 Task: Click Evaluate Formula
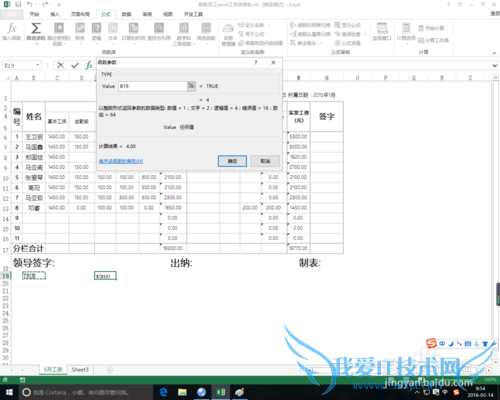(347, 43)
